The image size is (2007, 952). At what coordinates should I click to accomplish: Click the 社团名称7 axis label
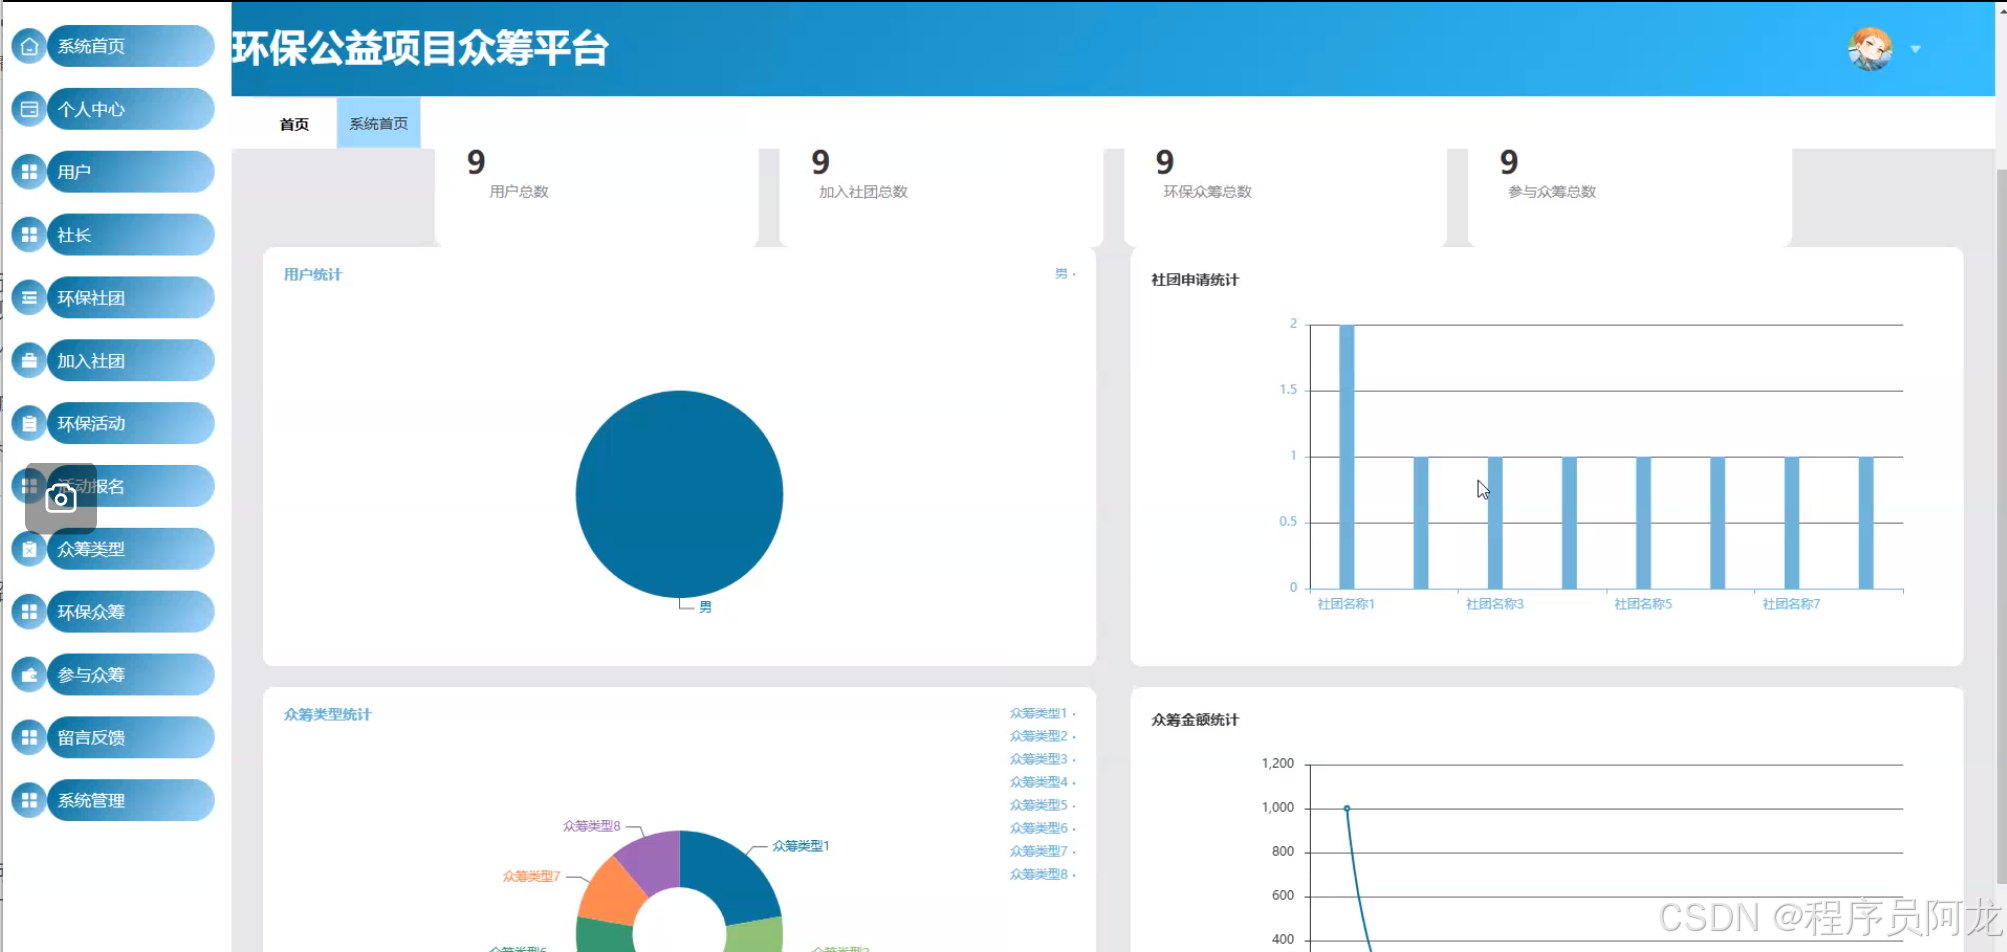point(1791,604)
